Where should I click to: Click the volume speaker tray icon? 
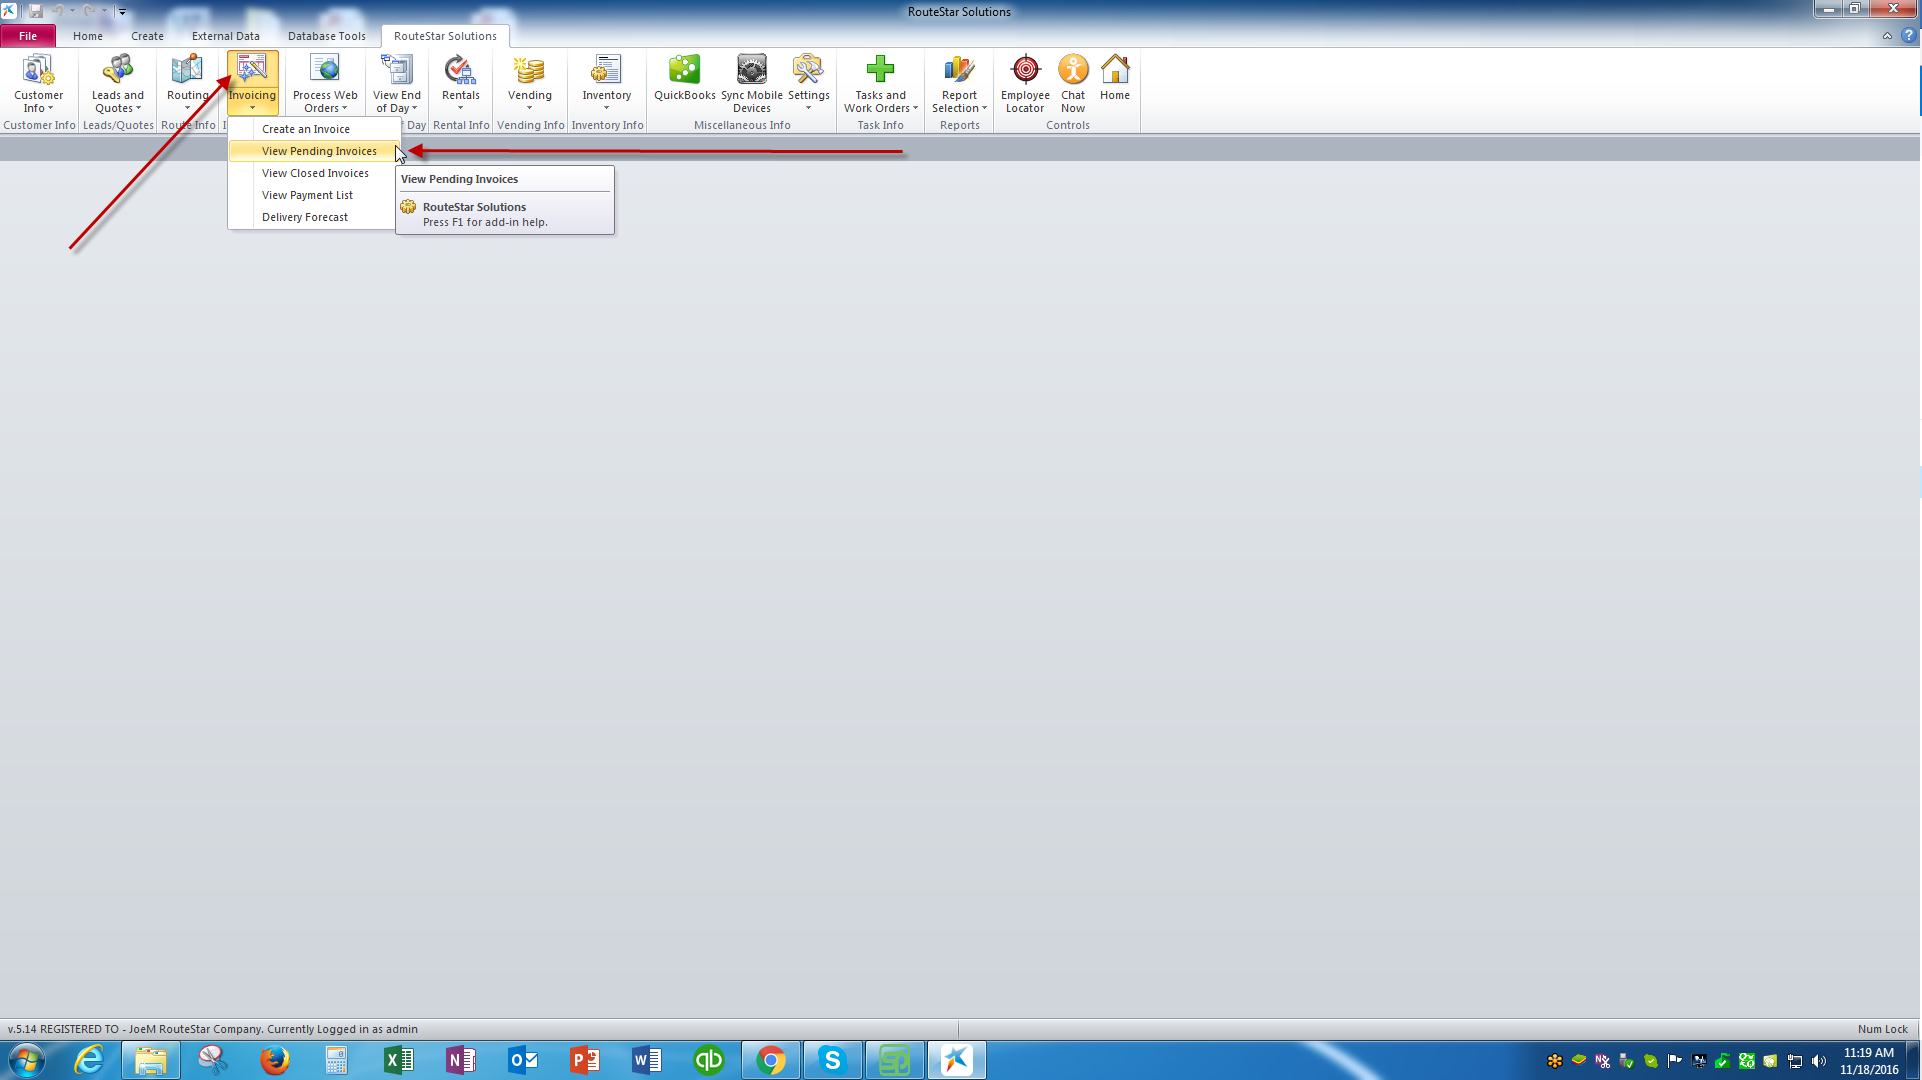[1819, 1061]
